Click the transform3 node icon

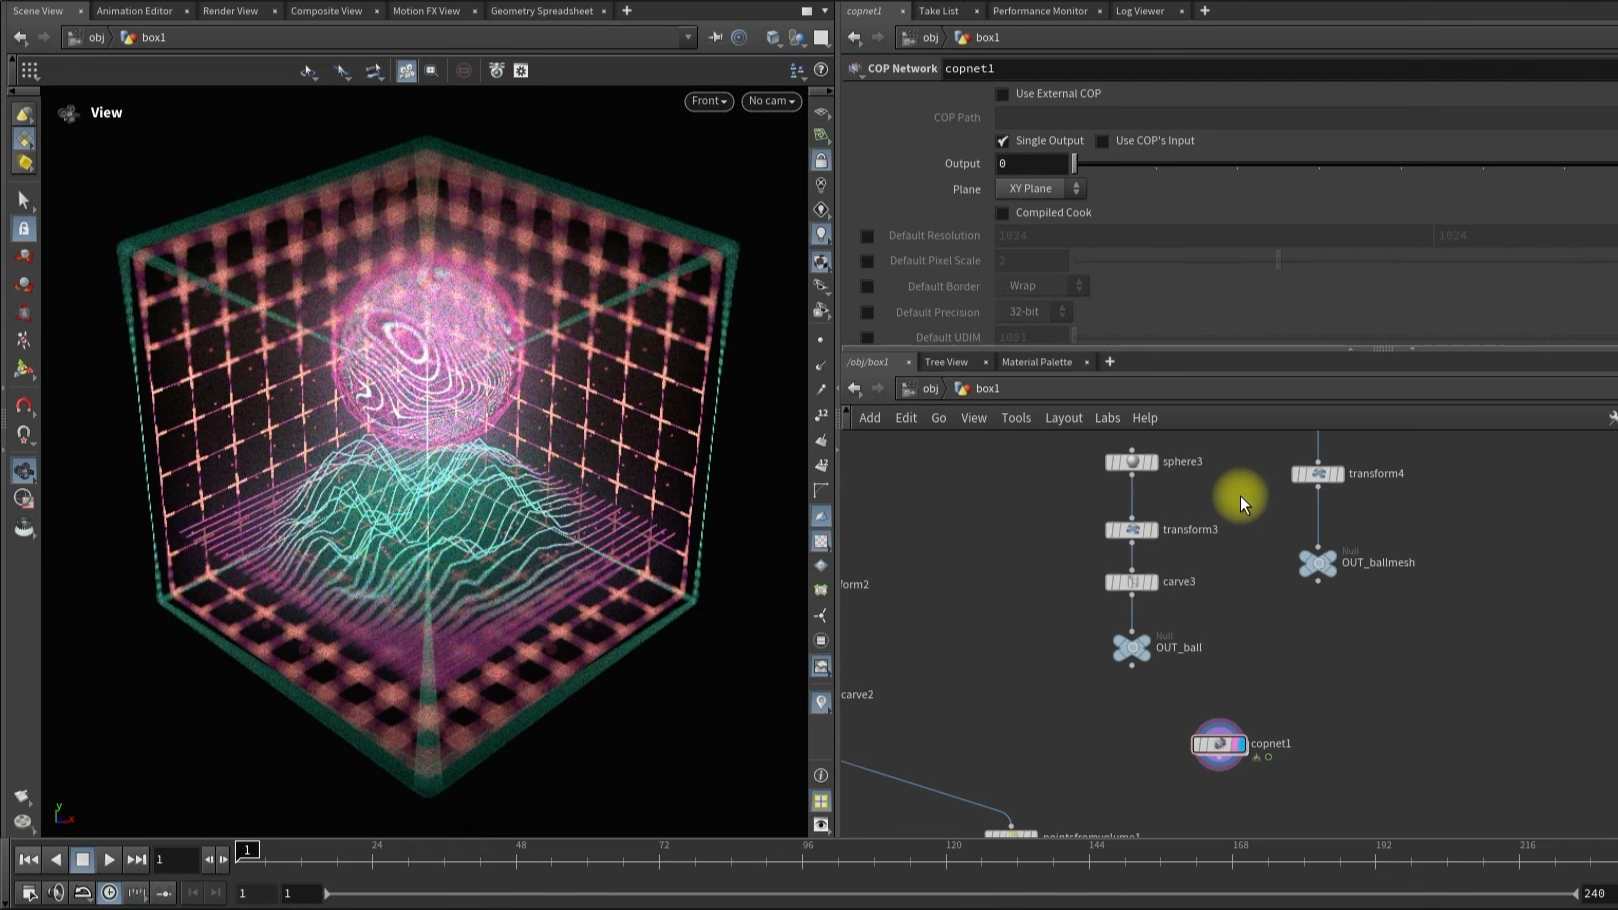[1131, 530]
